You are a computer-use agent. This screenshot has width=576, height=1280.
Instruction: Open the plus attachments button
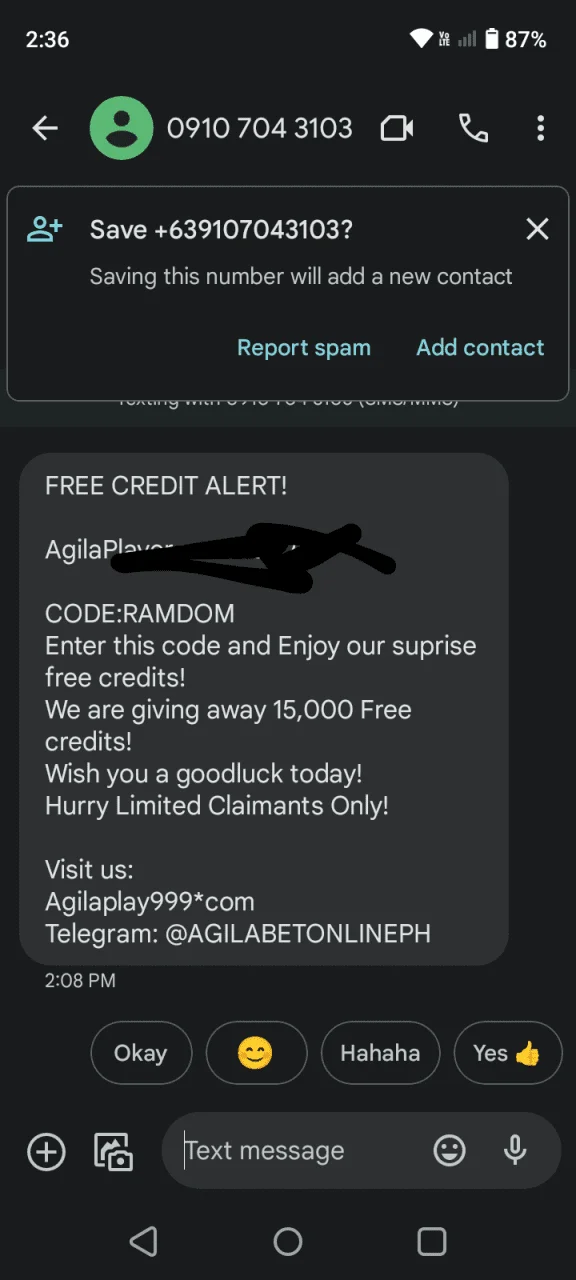[x=46, y=1152]
